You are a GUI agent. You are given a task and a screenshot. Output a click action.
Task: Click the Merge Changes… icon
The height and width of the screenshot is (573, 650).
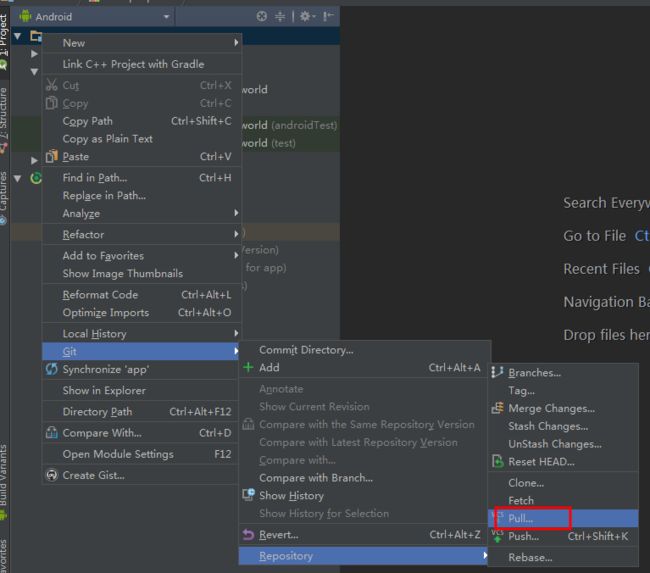click(x=497, y=408)
